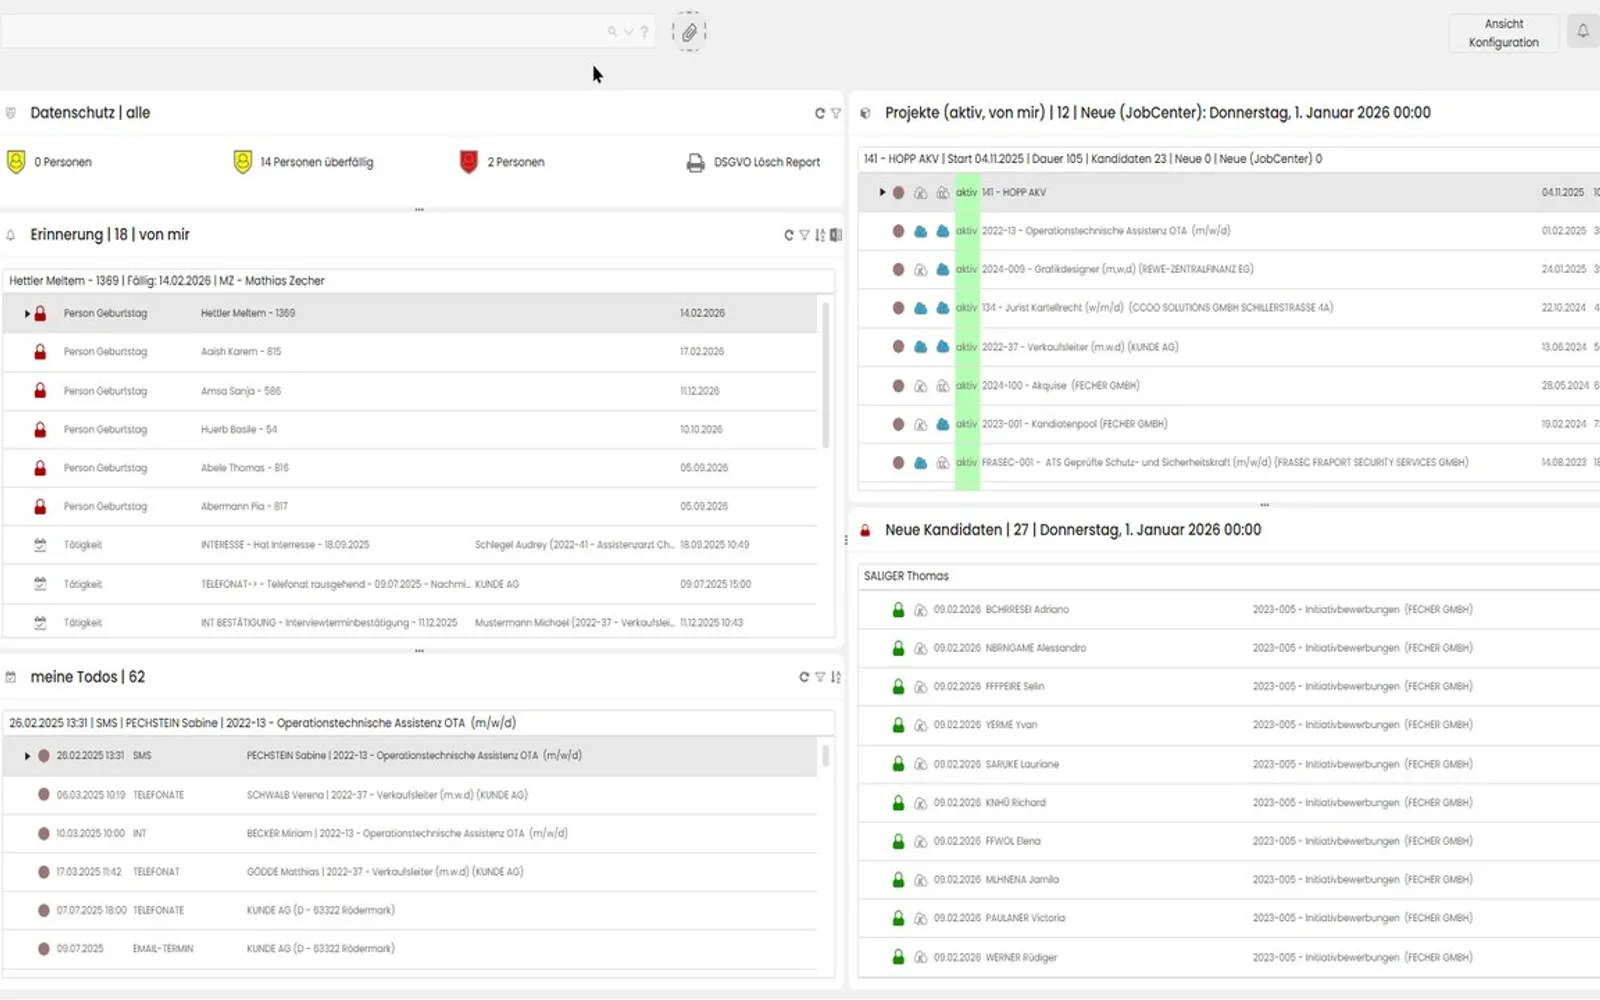This screenshot has width=1600, height=1000.
Task: Select candidate PAULANER Victoria
Action: point(1229,918)
